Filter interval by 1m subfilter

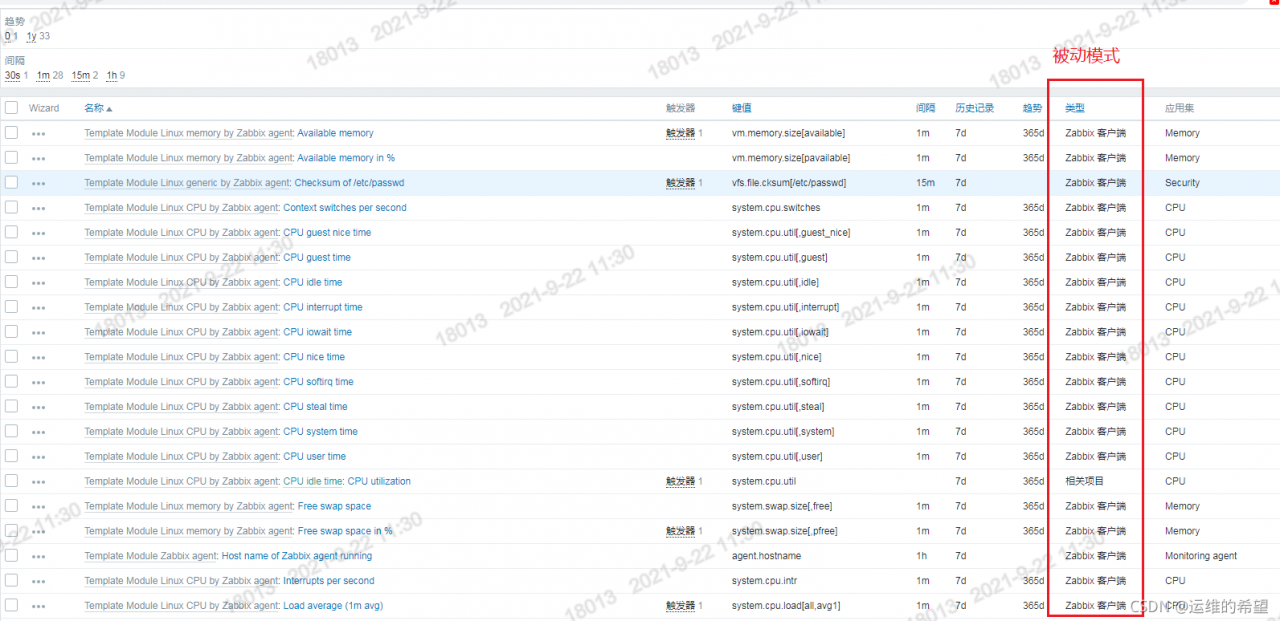coord(43,75)
